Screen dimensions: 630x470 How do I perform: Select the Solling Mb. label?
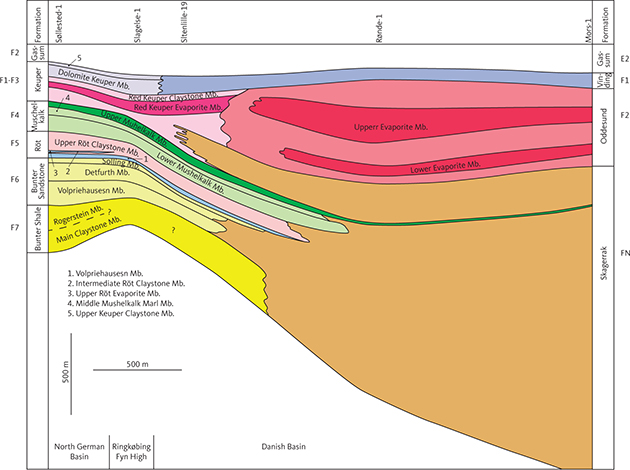pos(120,162)
